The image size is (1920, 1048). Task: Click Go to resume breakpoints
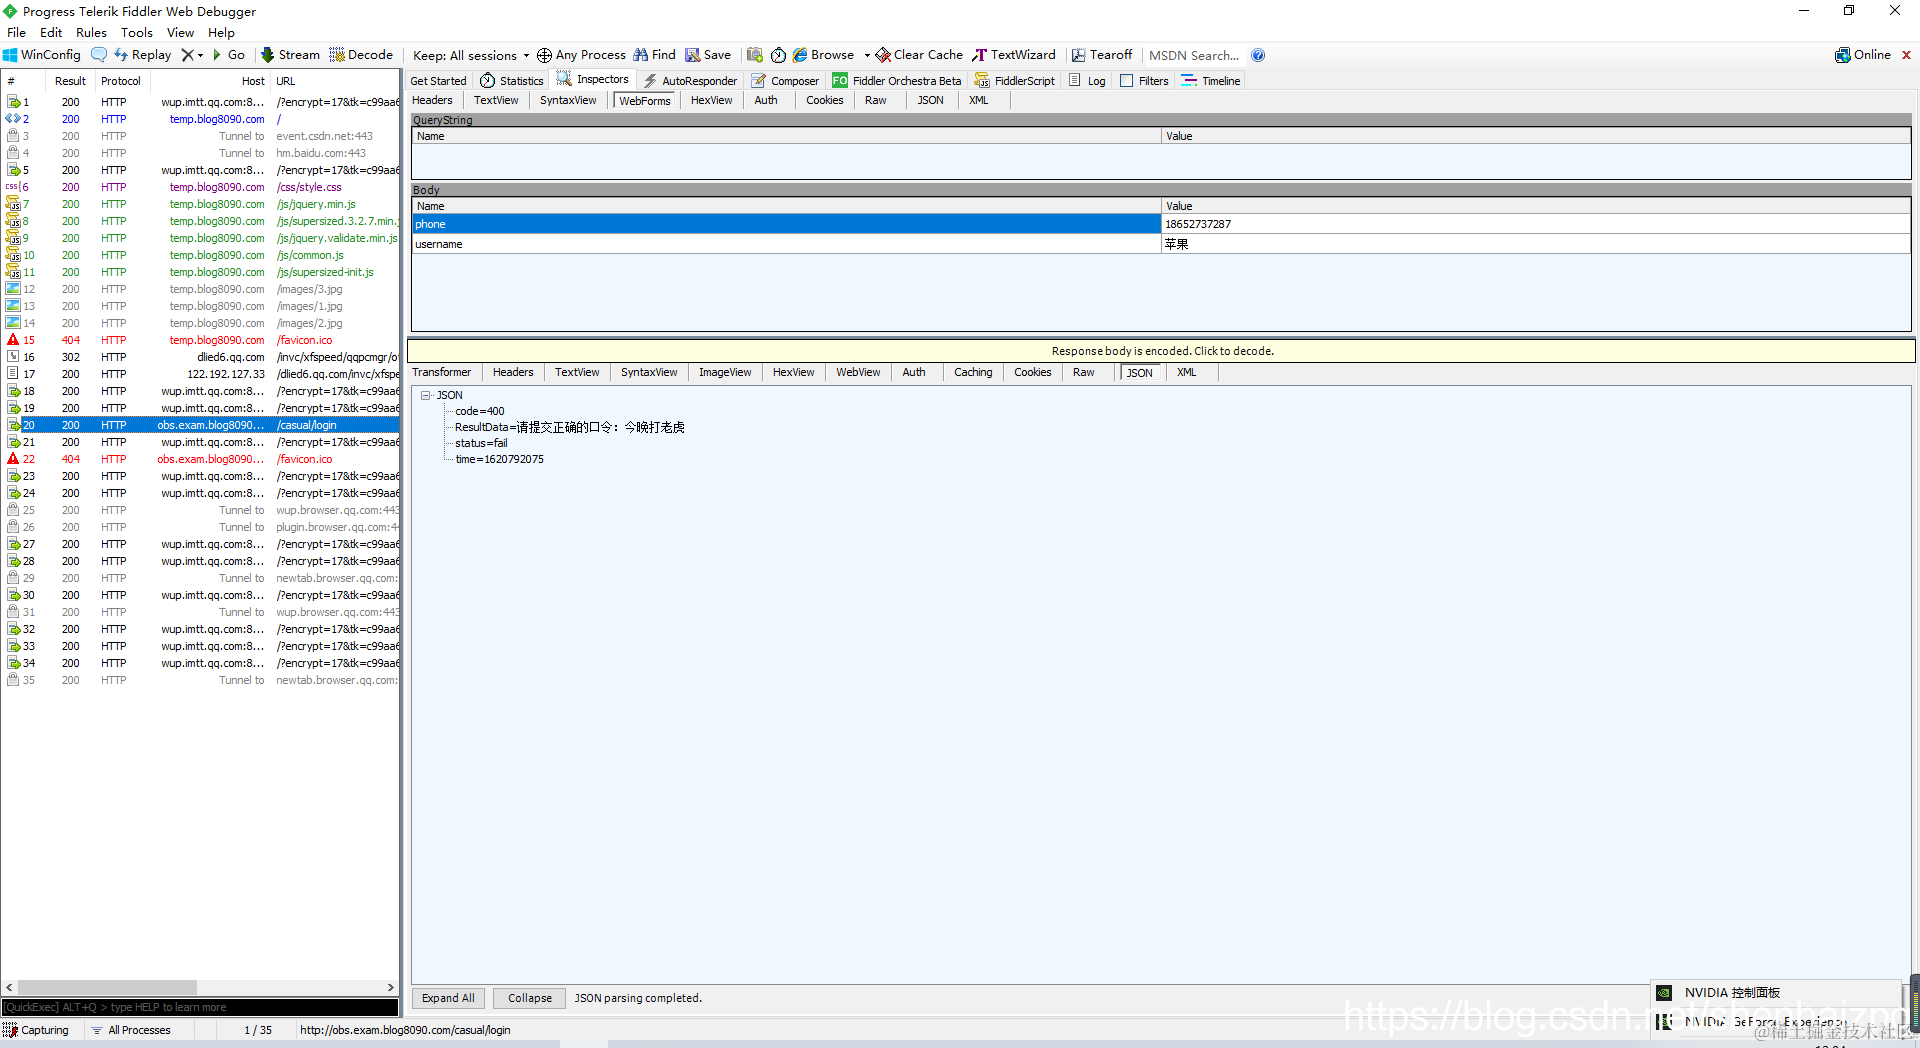[x=228, y=55]
